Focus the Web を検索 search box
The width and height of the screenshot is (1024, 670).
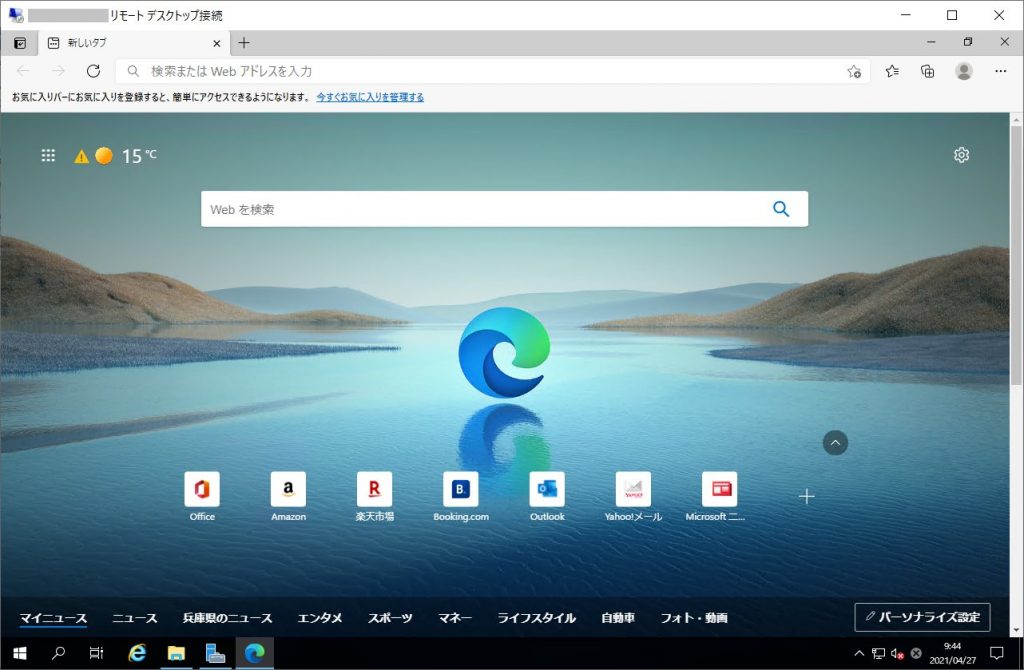tap(504, 209)
